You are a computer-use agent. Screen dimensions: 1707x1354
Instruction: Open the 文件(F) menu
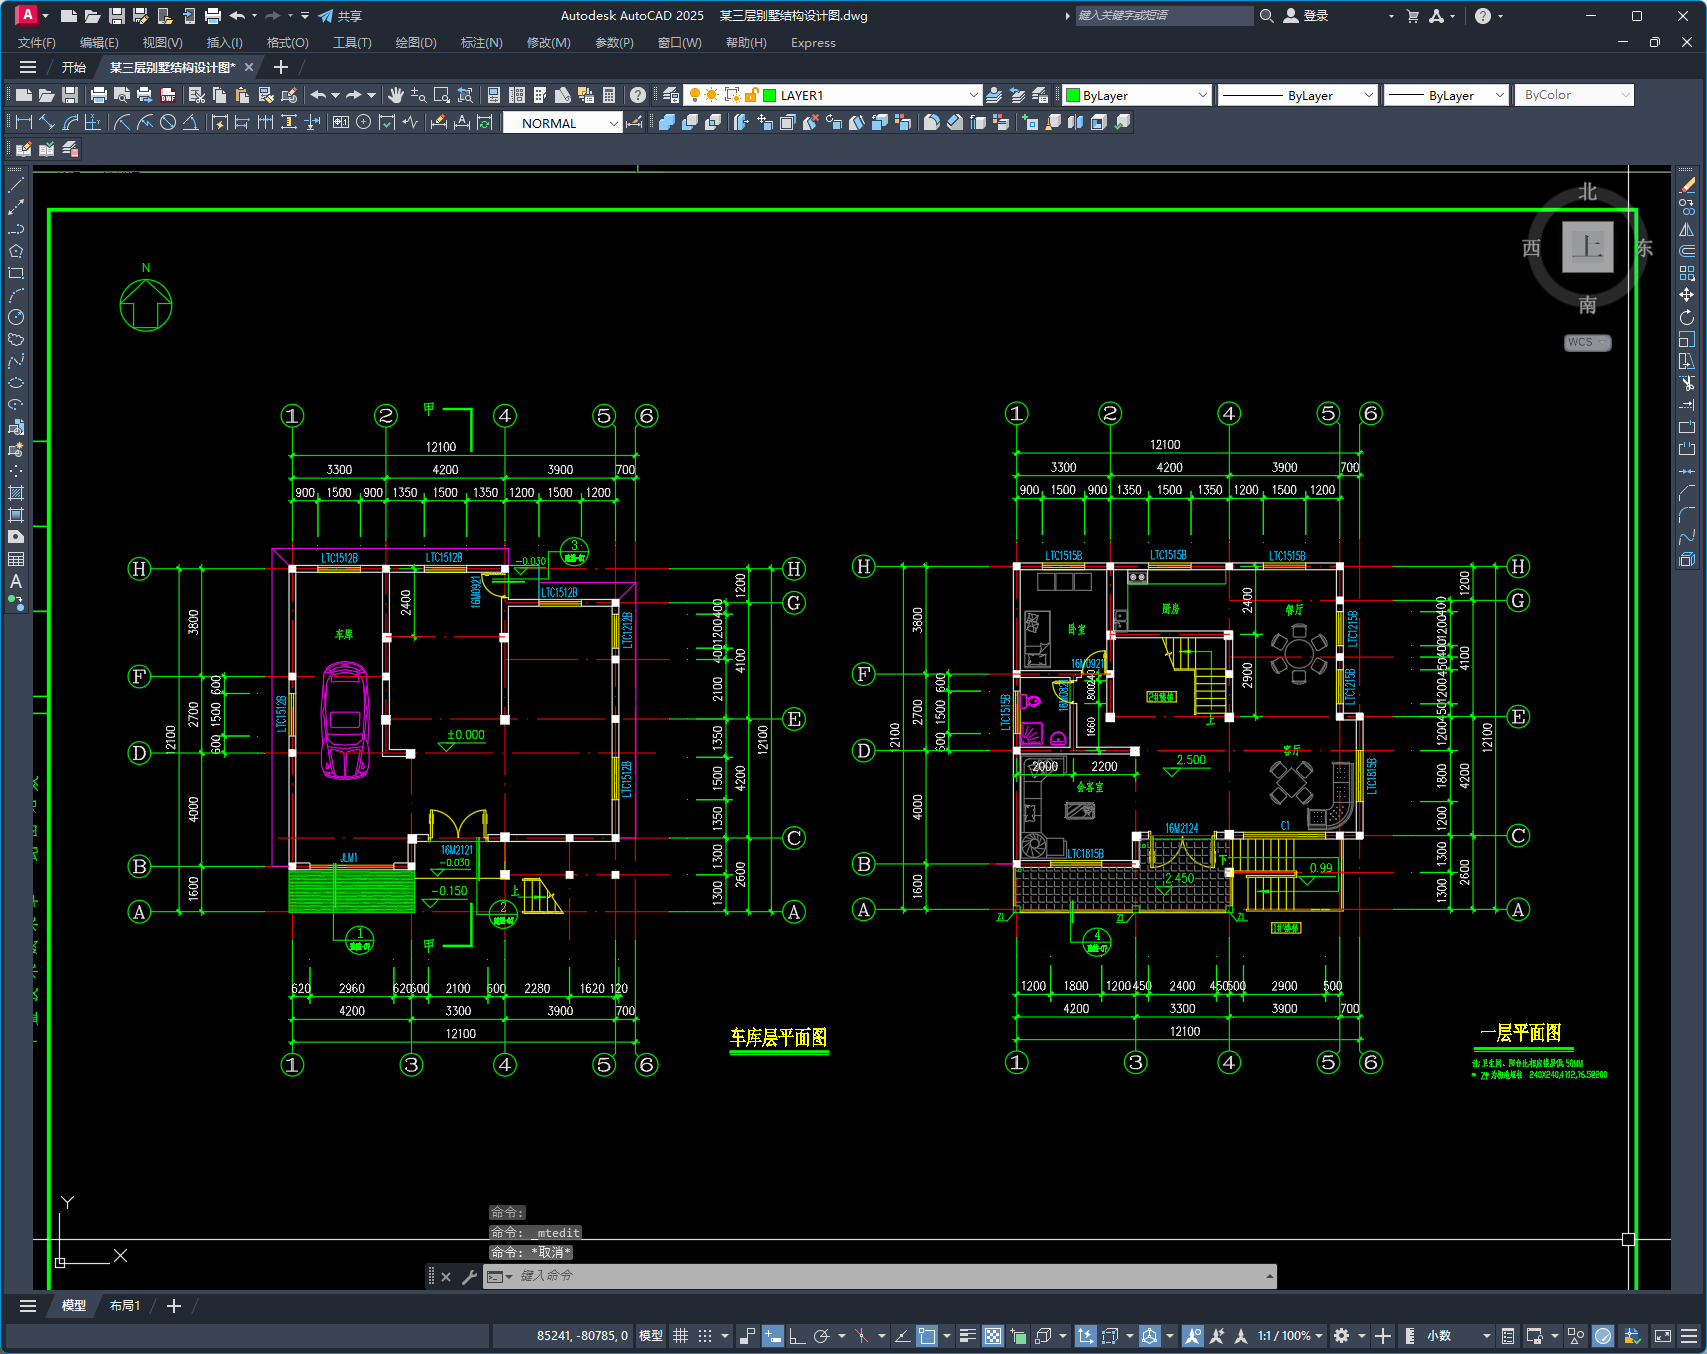click(37, 43)
